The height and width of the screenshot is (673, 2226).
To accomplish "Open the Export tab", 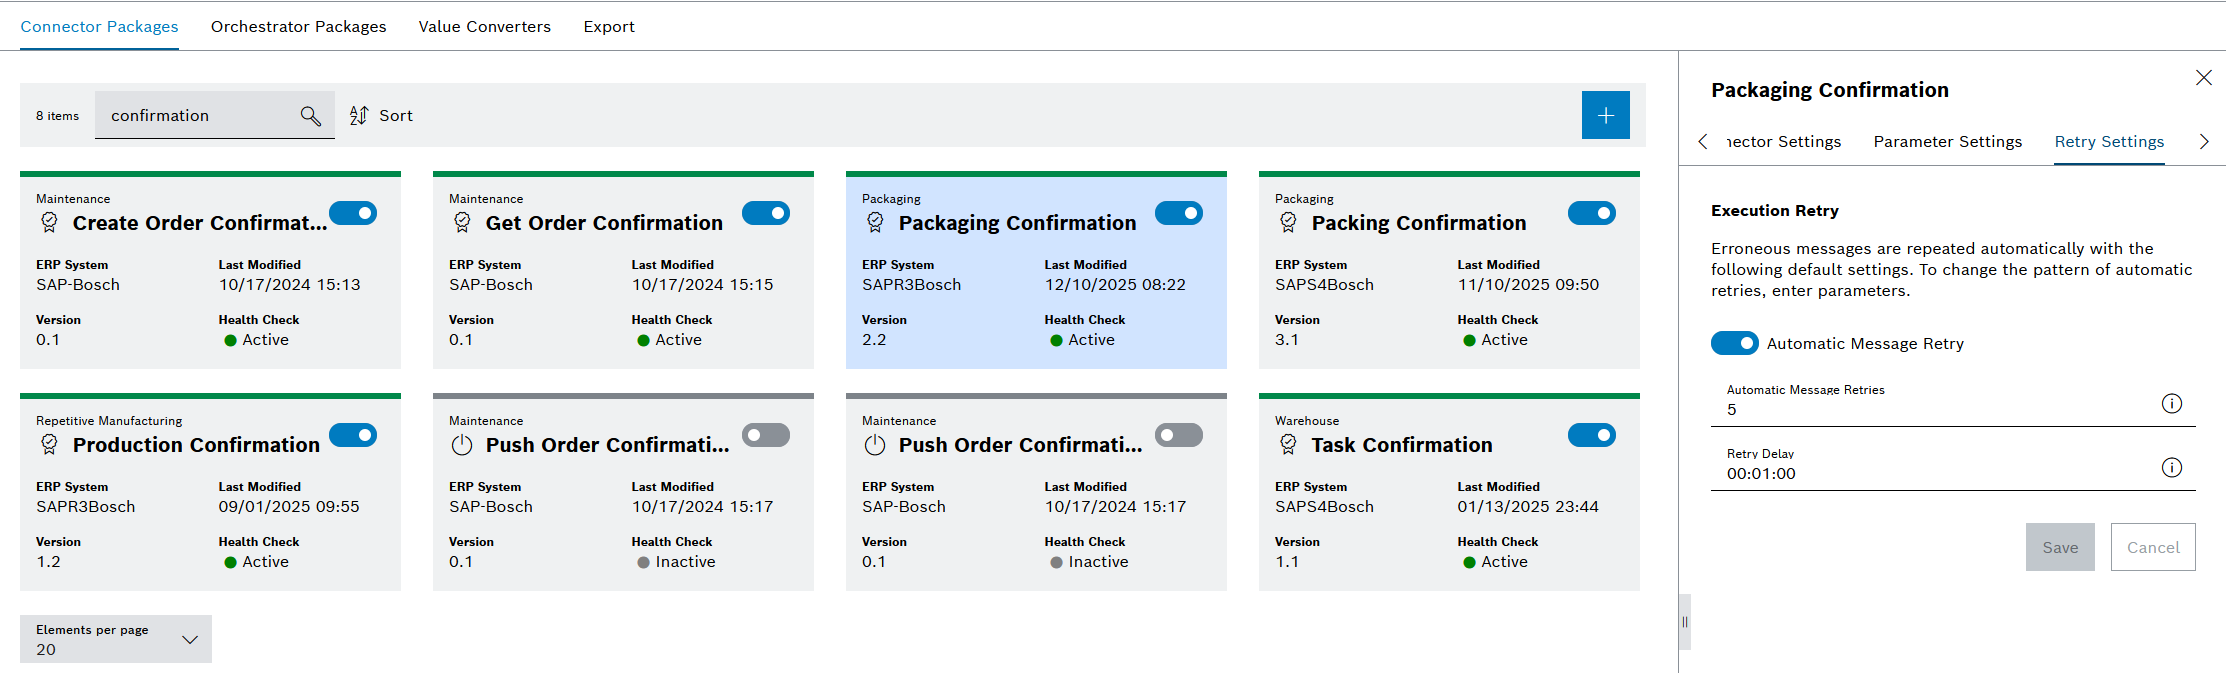I will click(609, 27).
